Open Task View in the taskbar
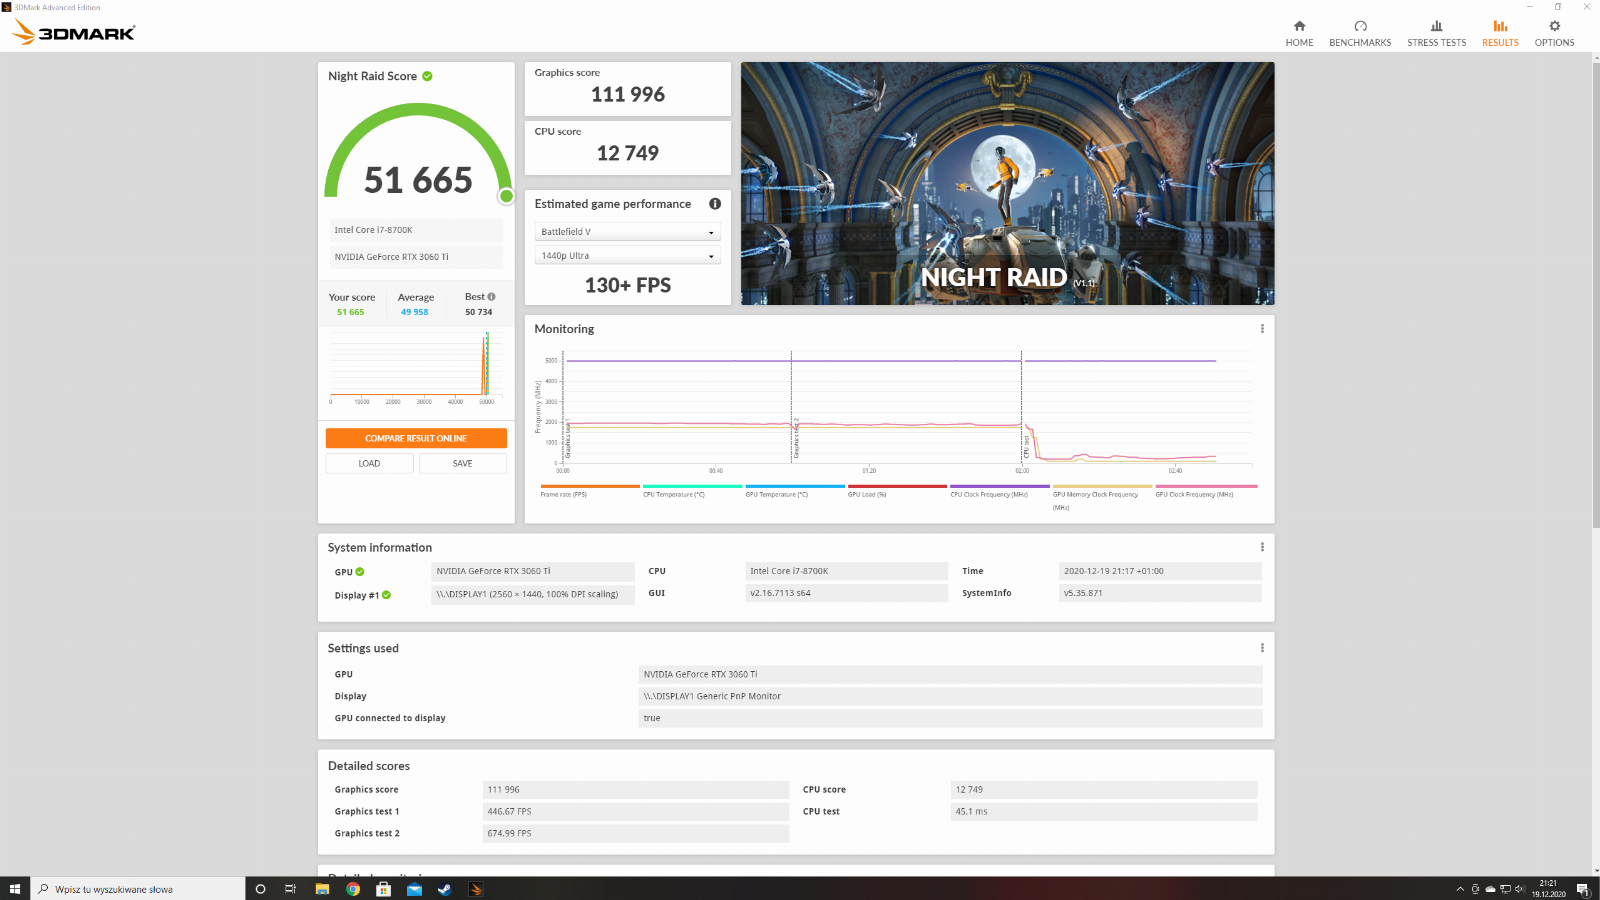The width and height of the screenshot is (1600, 900). pos(291,889)
